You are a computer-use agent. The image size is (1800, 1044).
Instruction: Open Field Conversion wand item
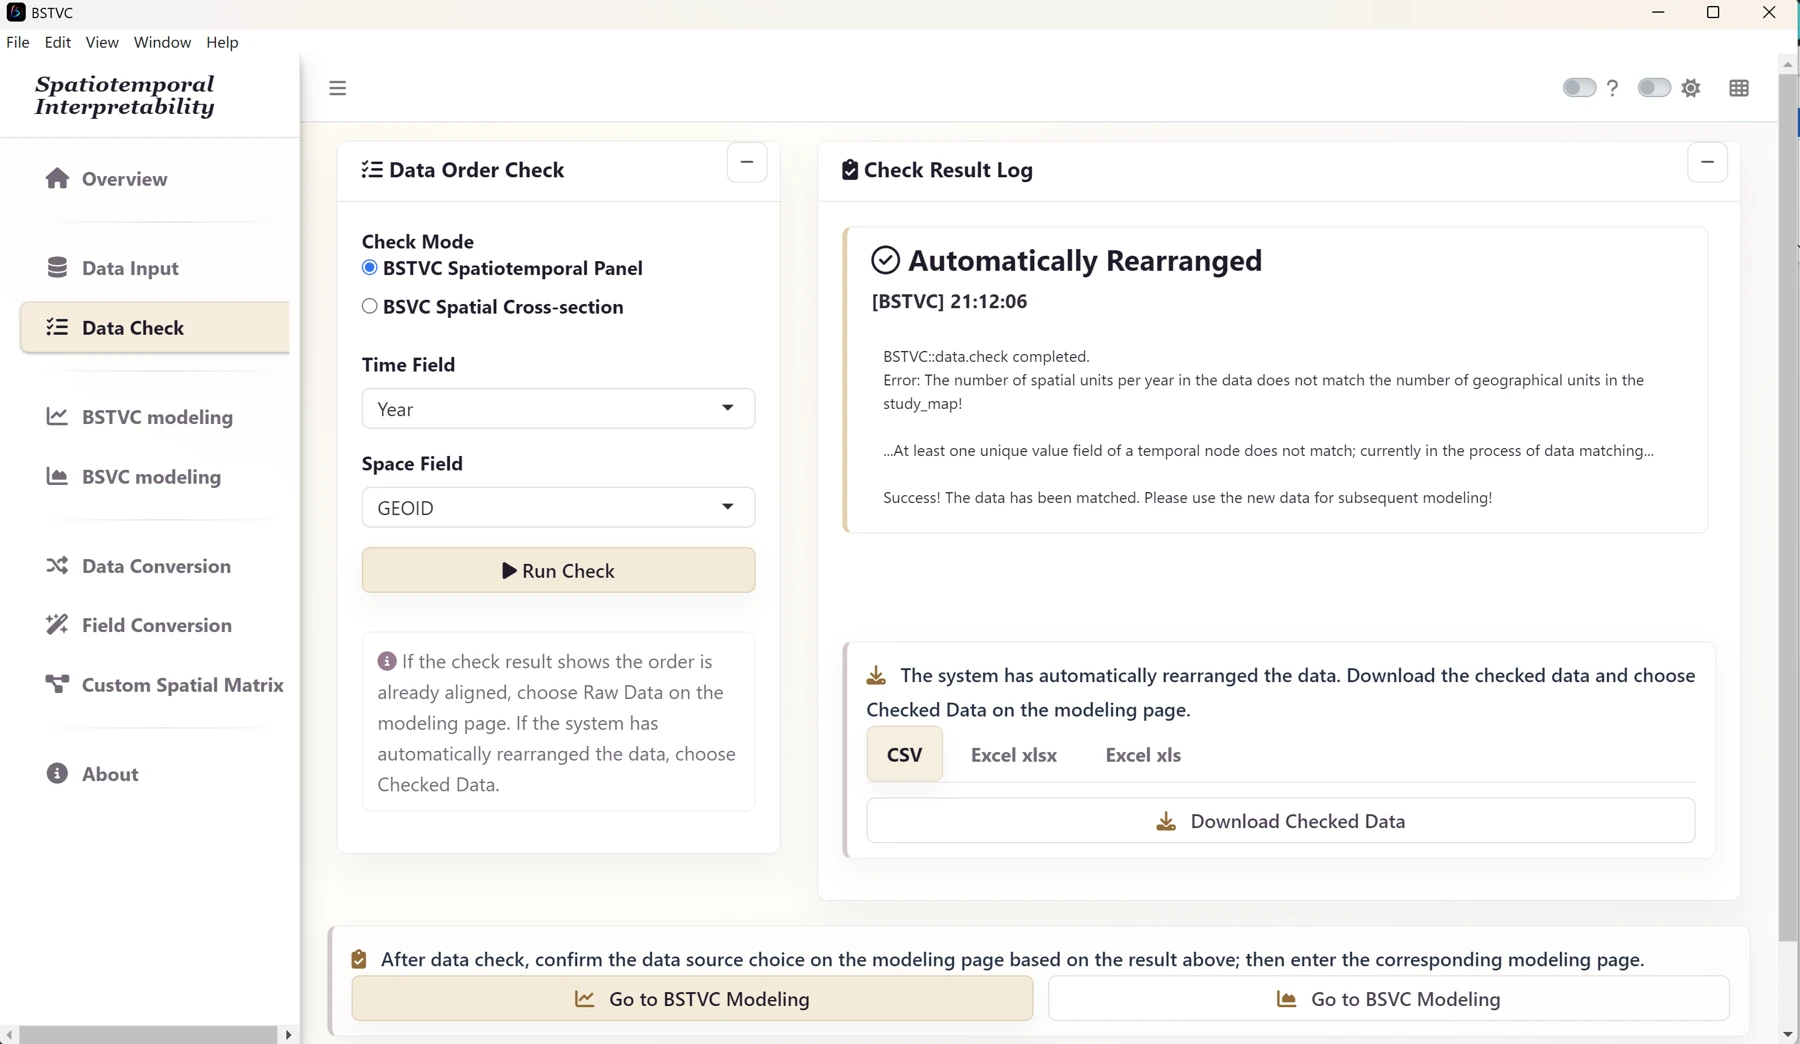point(138,625)
